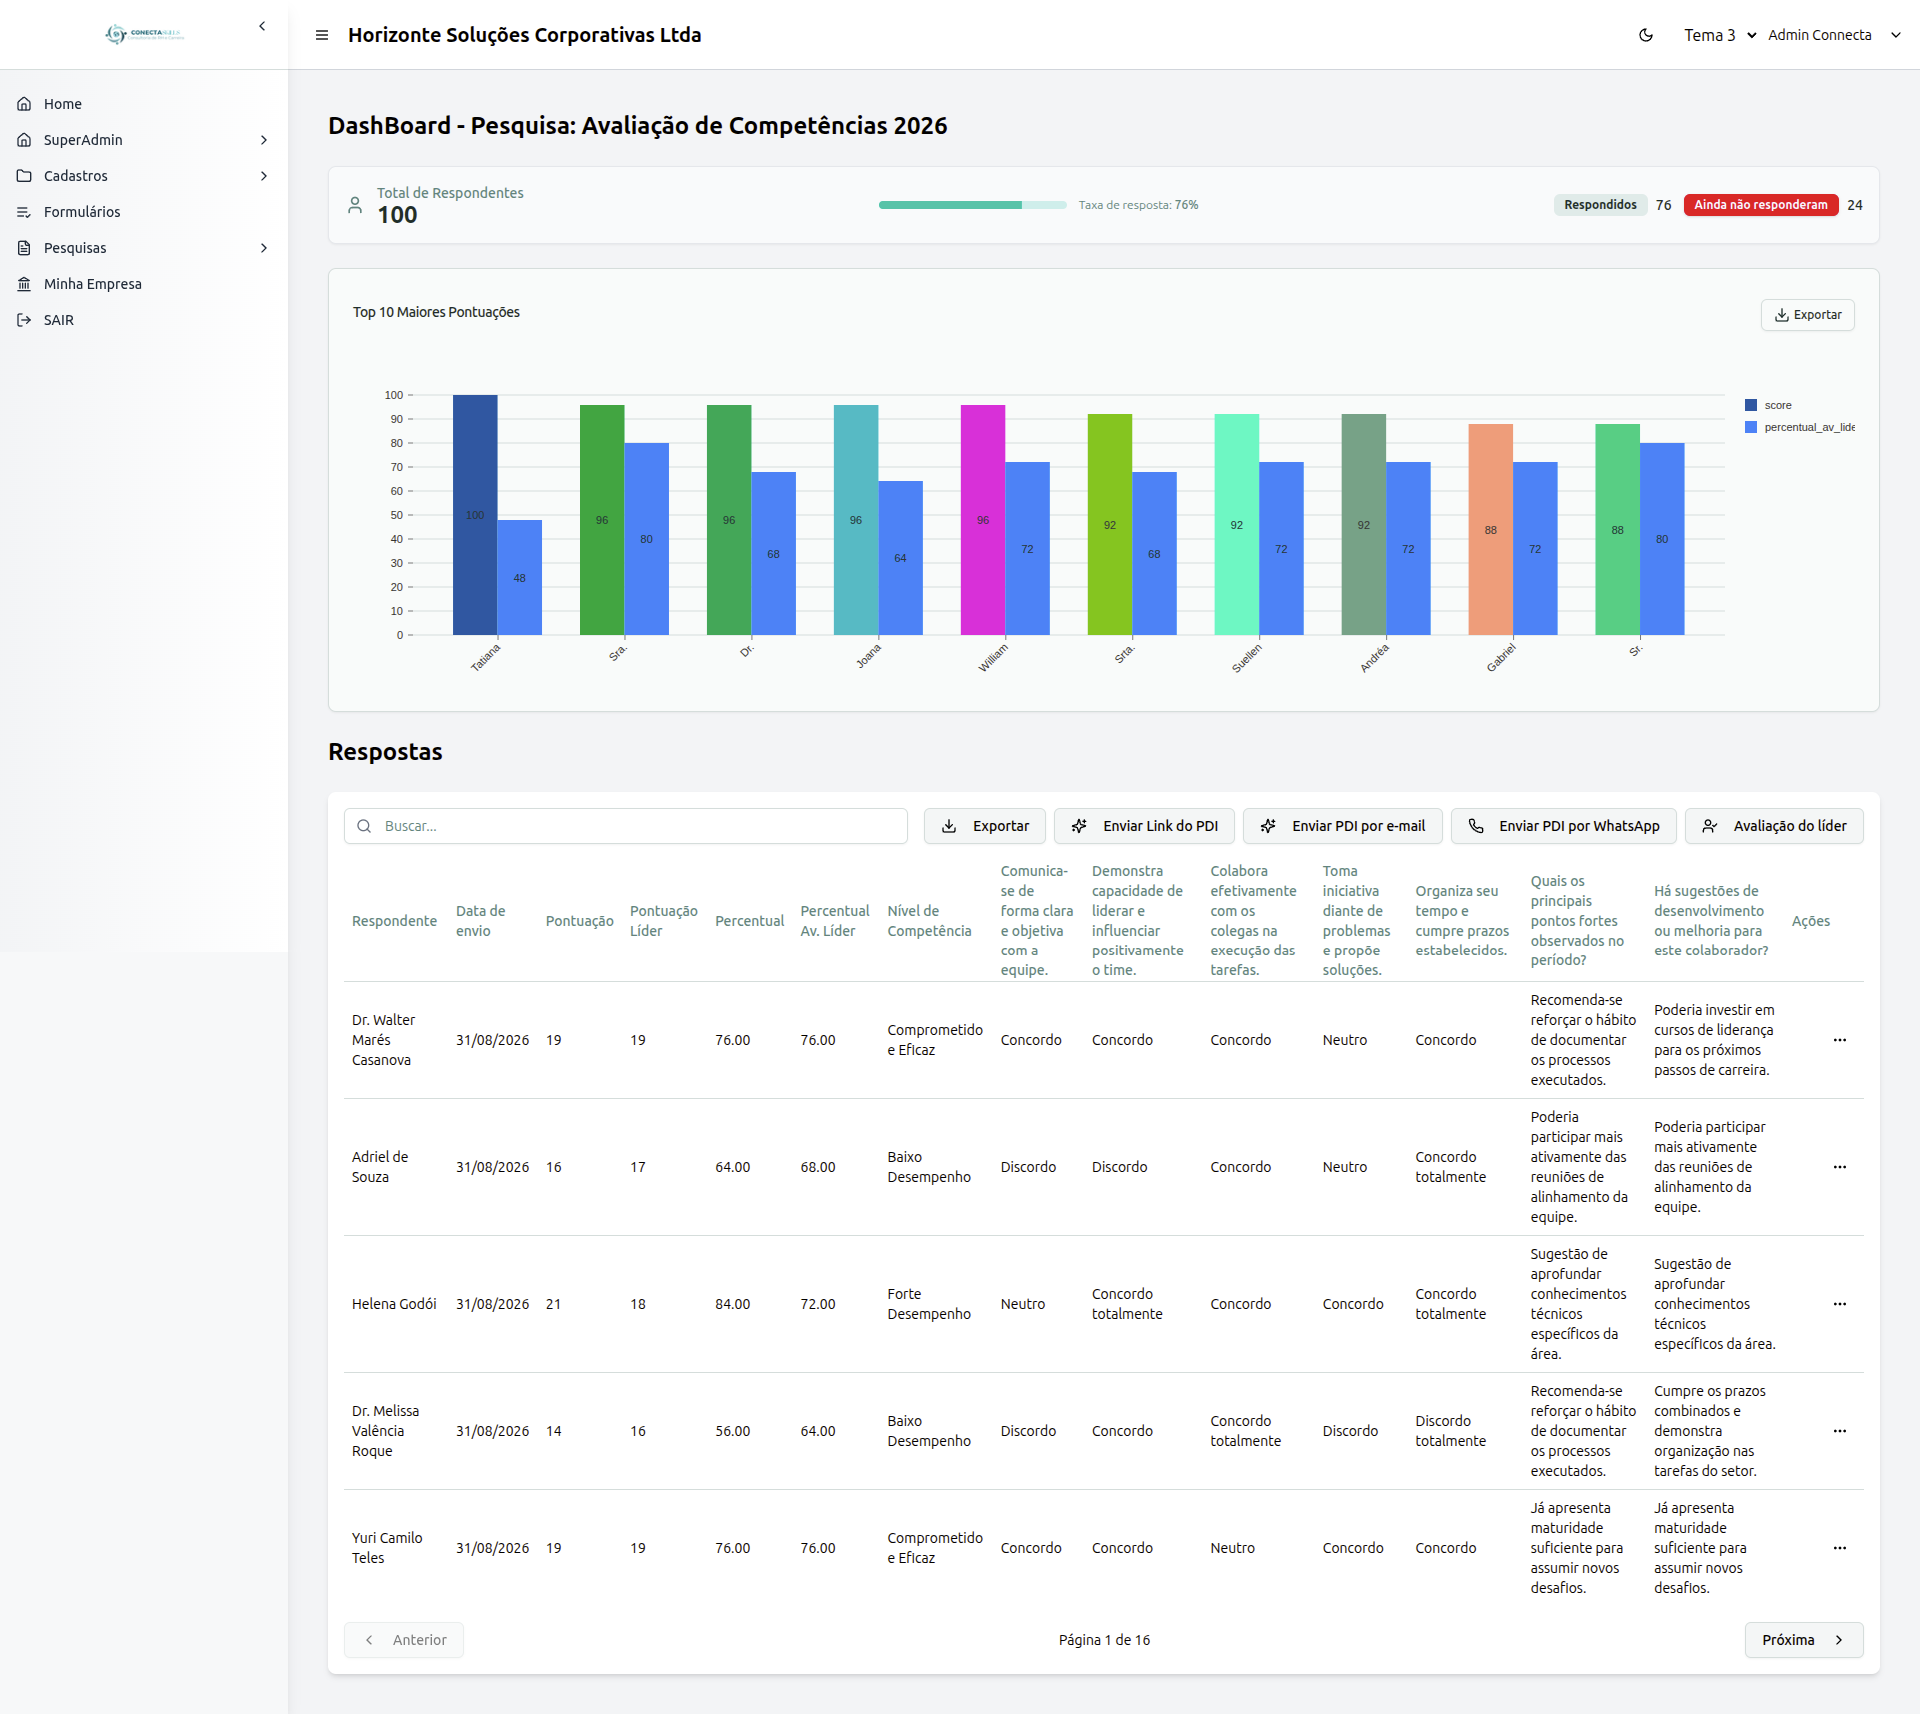Viewport: 1920px width, 1714px height.
Task: Click Cadastros folder icon
Action: [x=24, y=176]
